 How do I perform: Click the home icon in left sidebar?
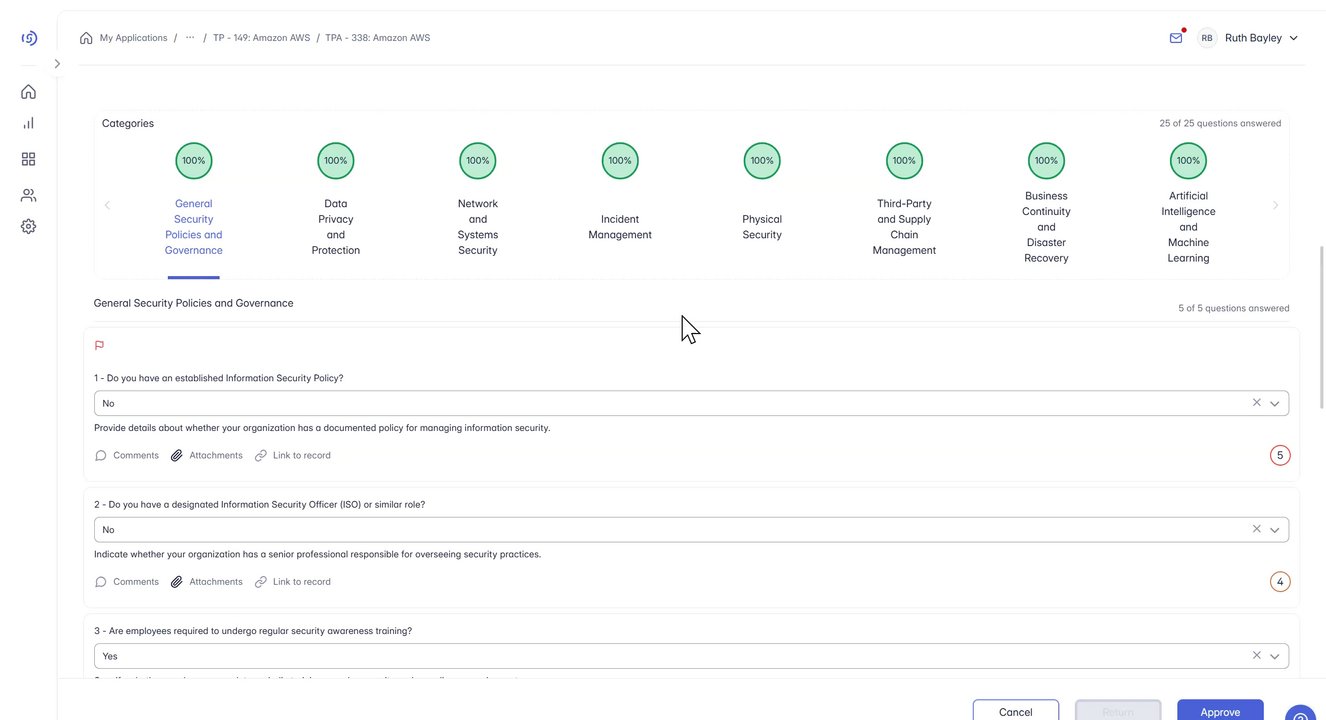28,92
